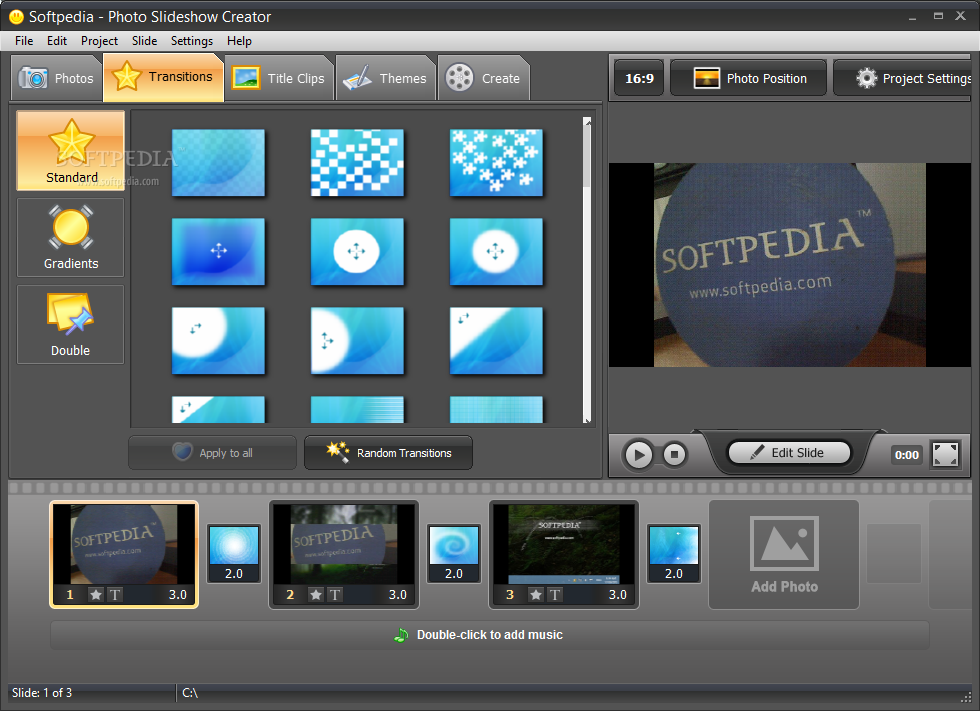Viewport: 980px width, 711px height.
Task: Open the Photos tab
Action: coord(56,78)
